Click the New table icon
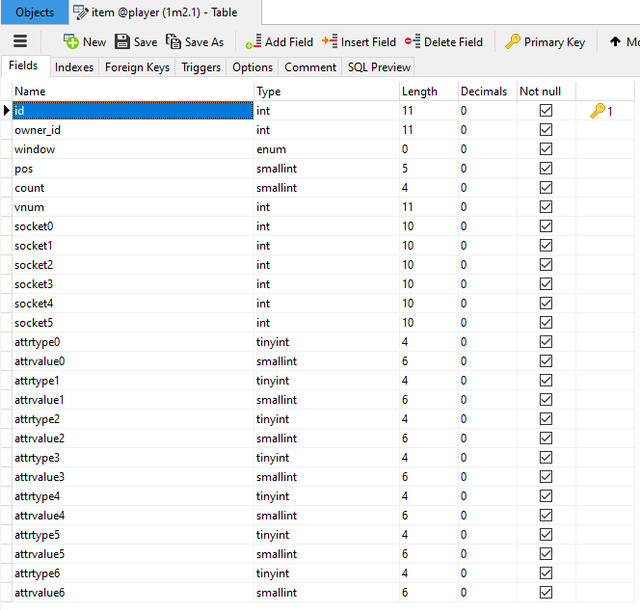Viewport: 640px width, 610px height. tap(71, 41)
